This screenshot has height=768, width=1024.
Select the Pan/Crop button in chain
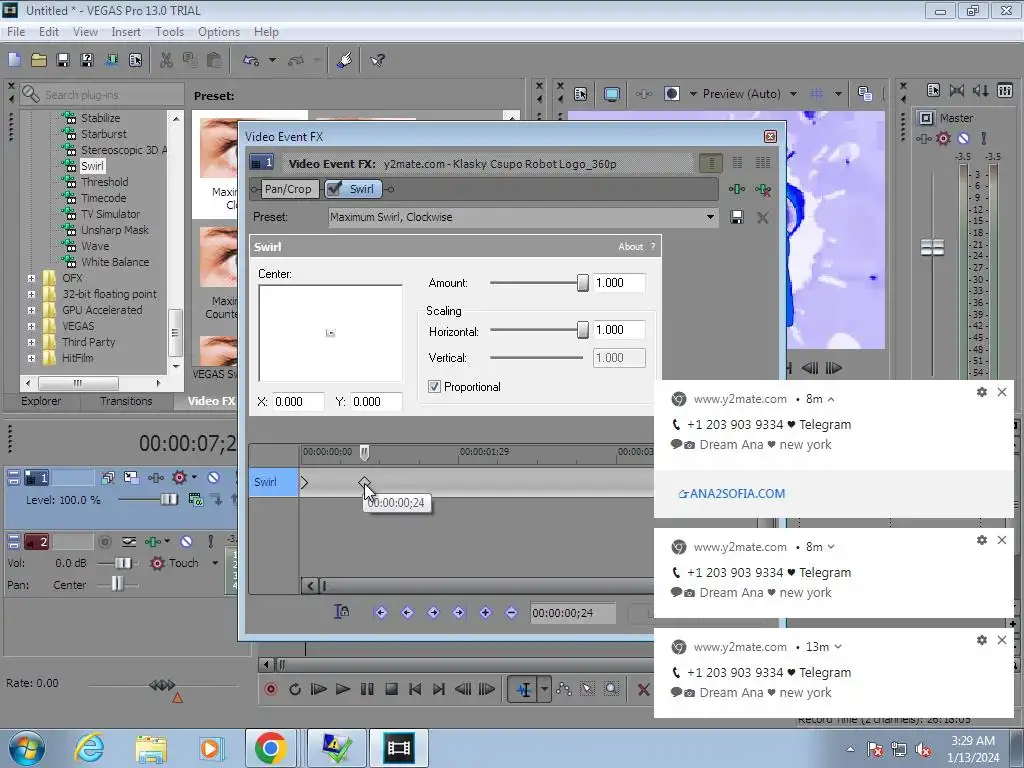pos(287,189)
